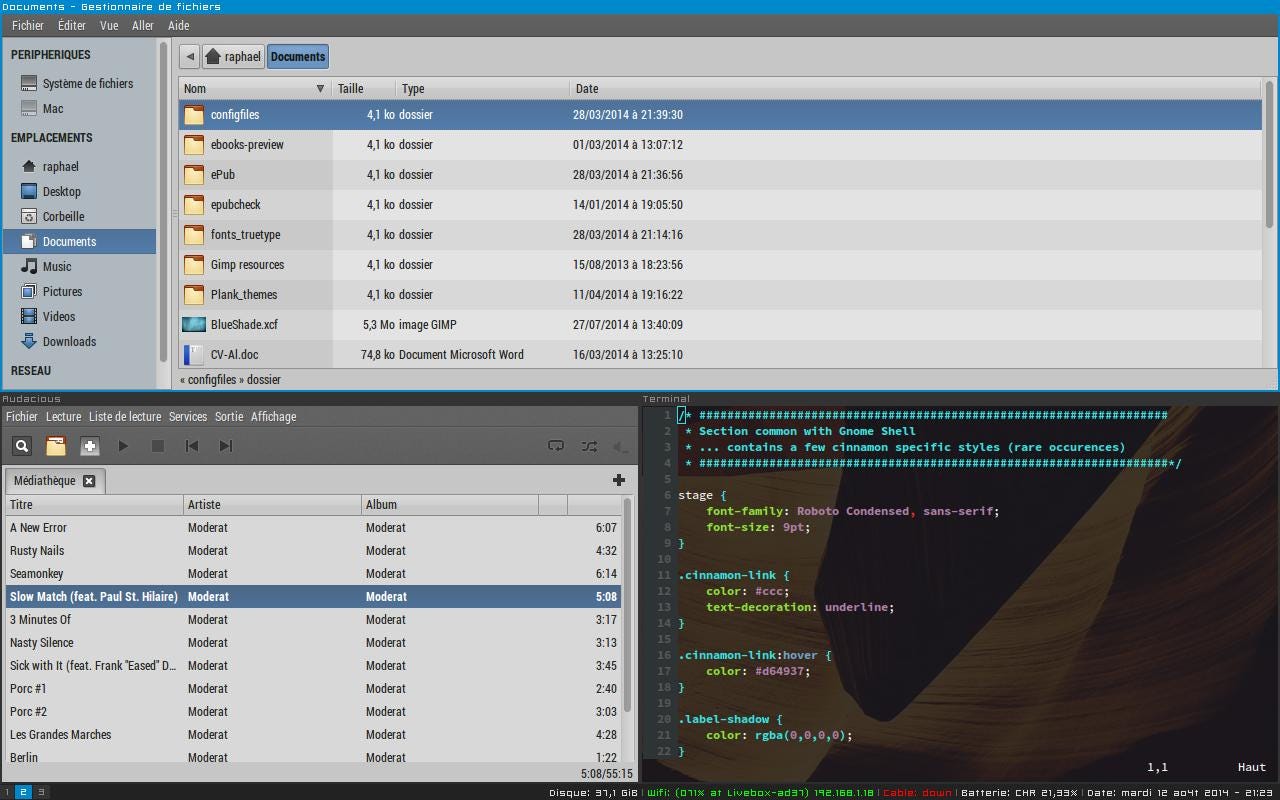Skip to next track in Audacious
This screenshot has width=1280, height=800.
(226, 446)
